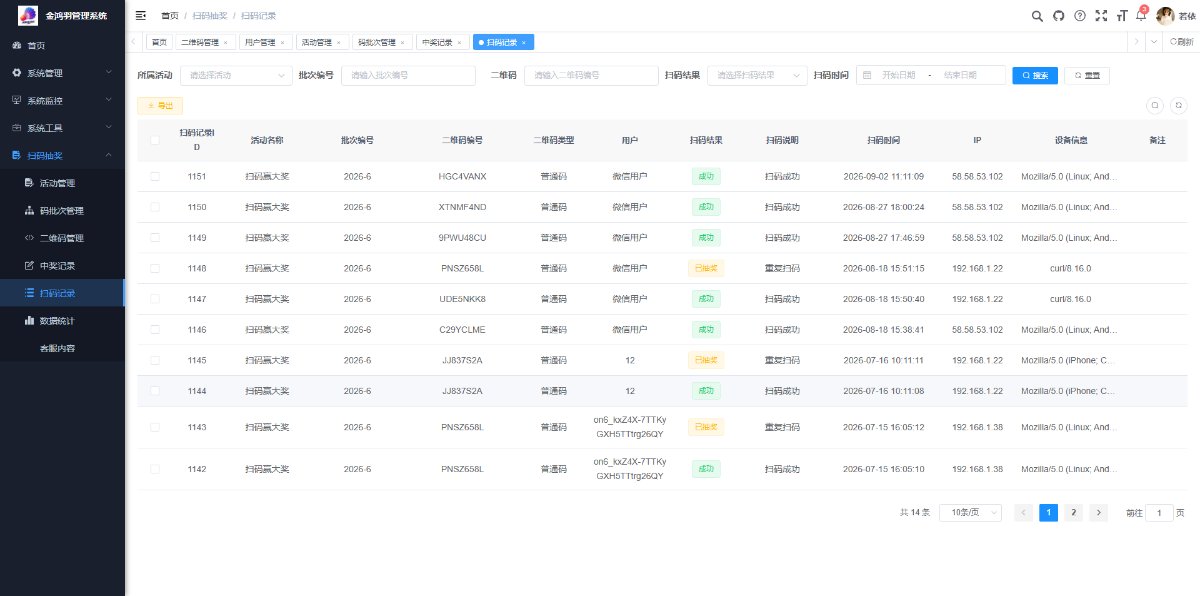Click the 活动管理 document icon
The width and height of the screenshot is (1200, 596).
click(29, 183)
